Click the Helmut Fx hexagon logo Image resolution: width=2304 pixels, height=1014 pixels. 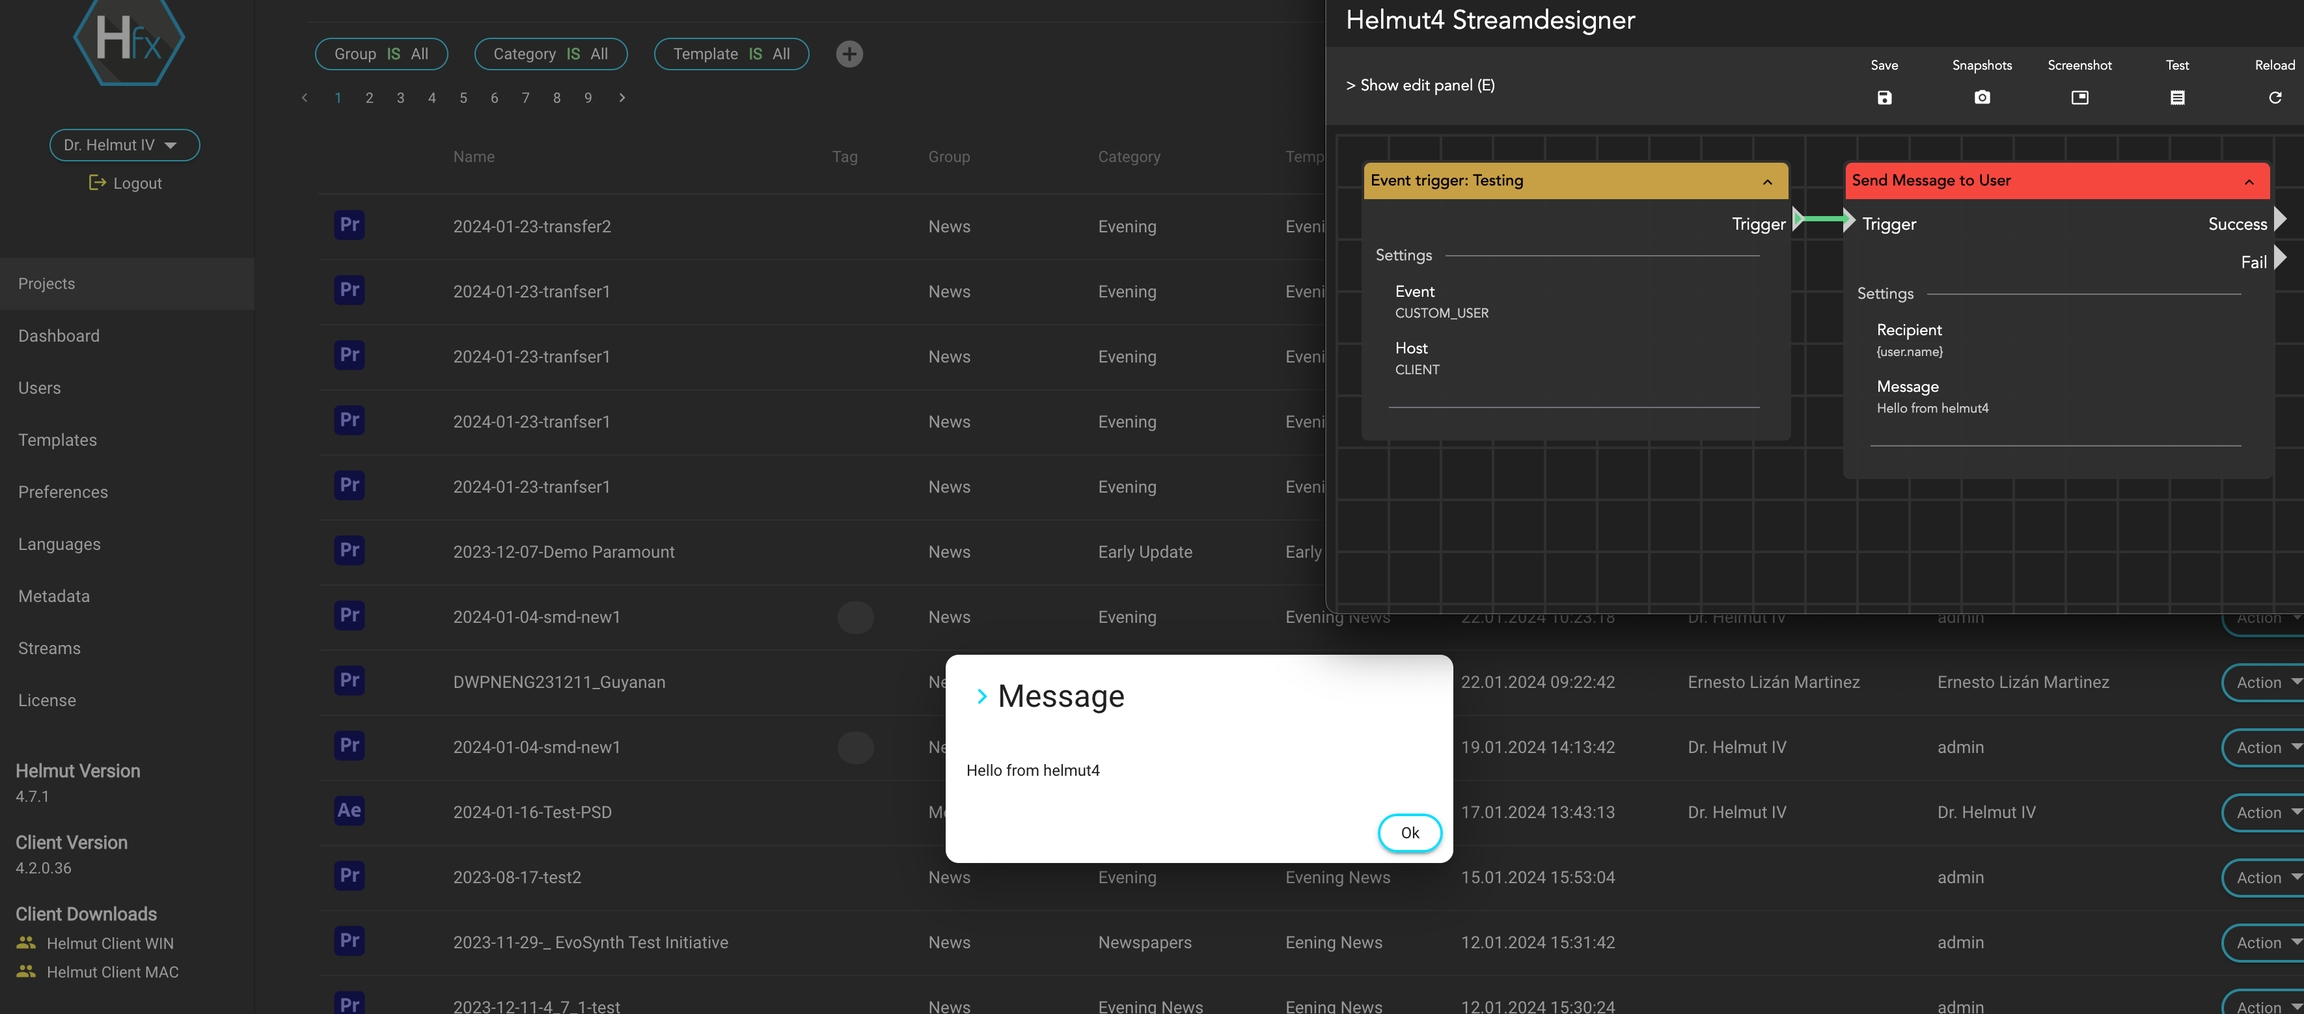[128, 40]
